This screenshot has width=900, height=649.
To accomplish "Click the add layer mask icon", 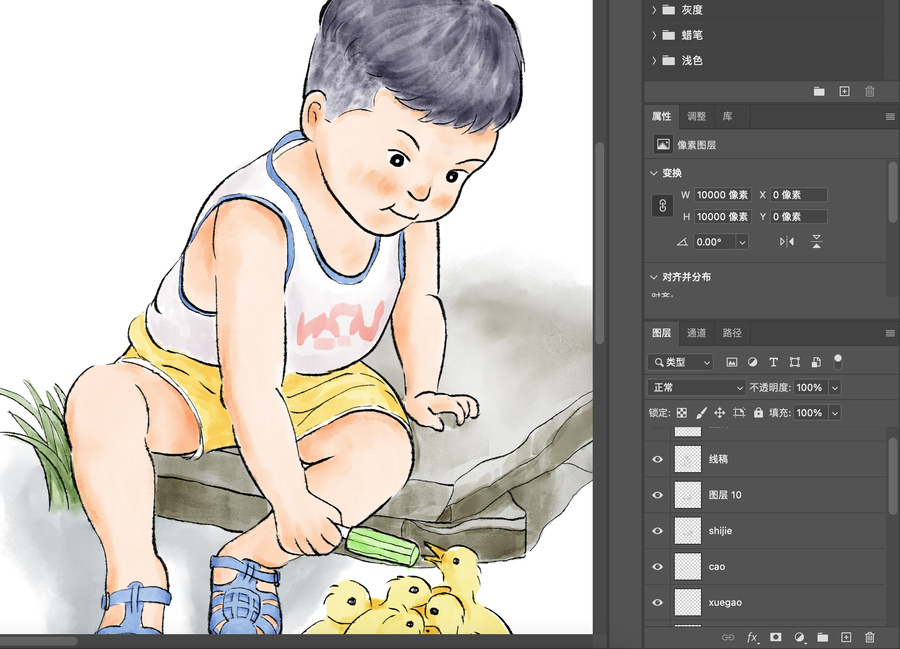I will click(775, 637).
